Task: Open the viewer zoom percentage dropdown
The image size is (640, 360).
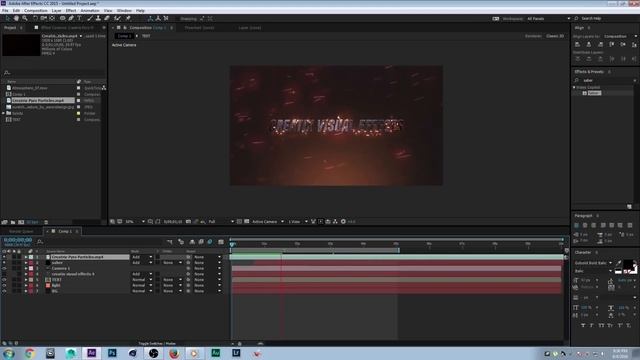Action: 135,222
